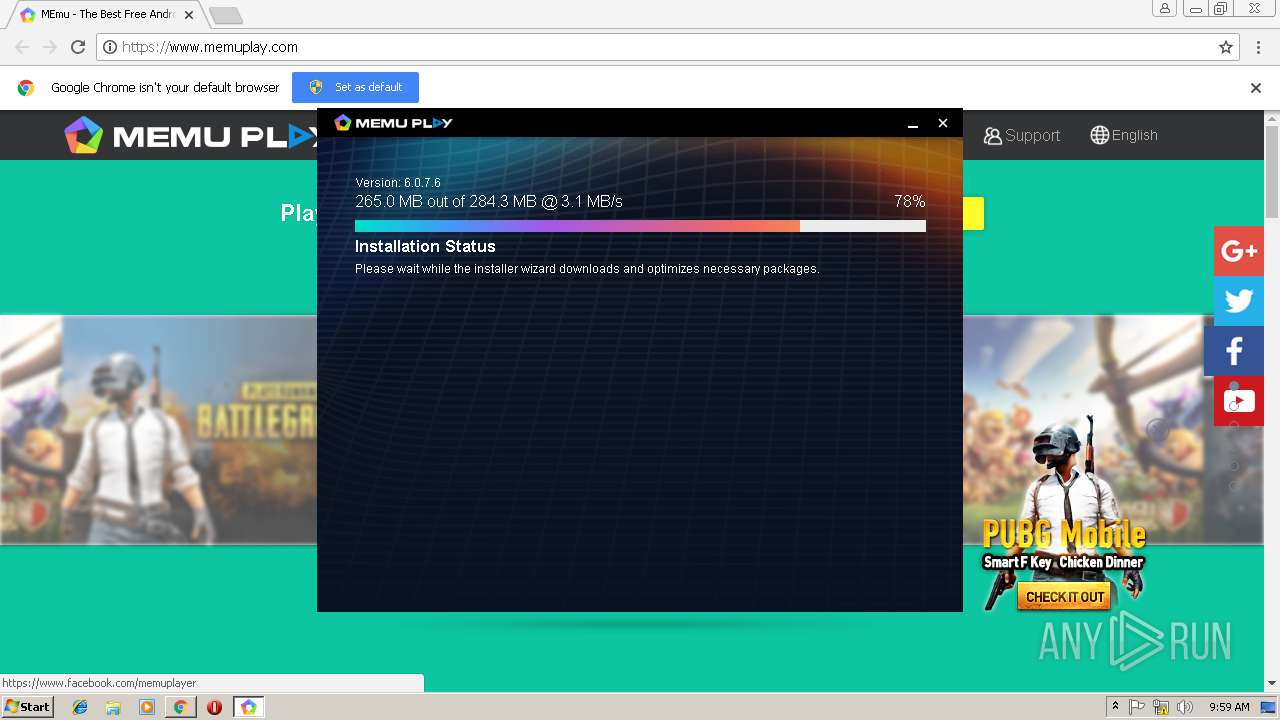
Task: Click the browser forward arrow
Action: pyautogui.click(x=50, y=47)
